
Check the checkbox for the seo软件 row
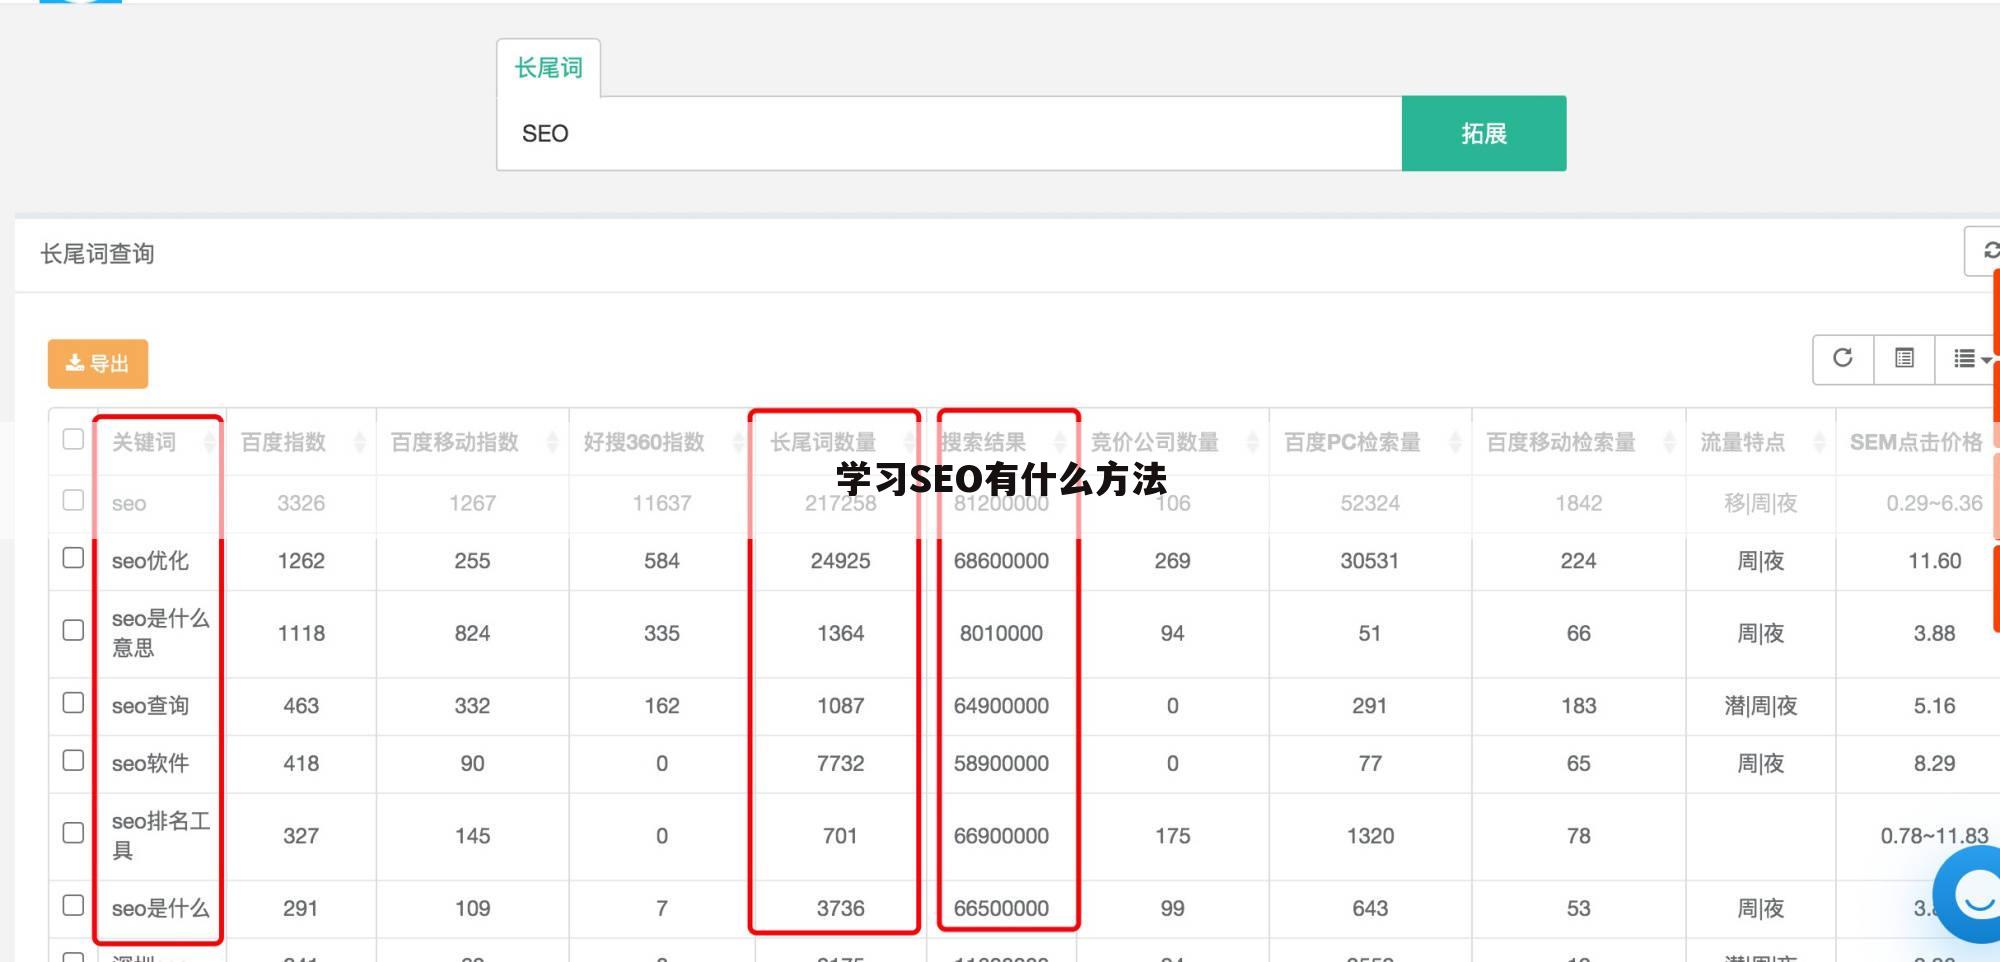click(x=72, y=760)
